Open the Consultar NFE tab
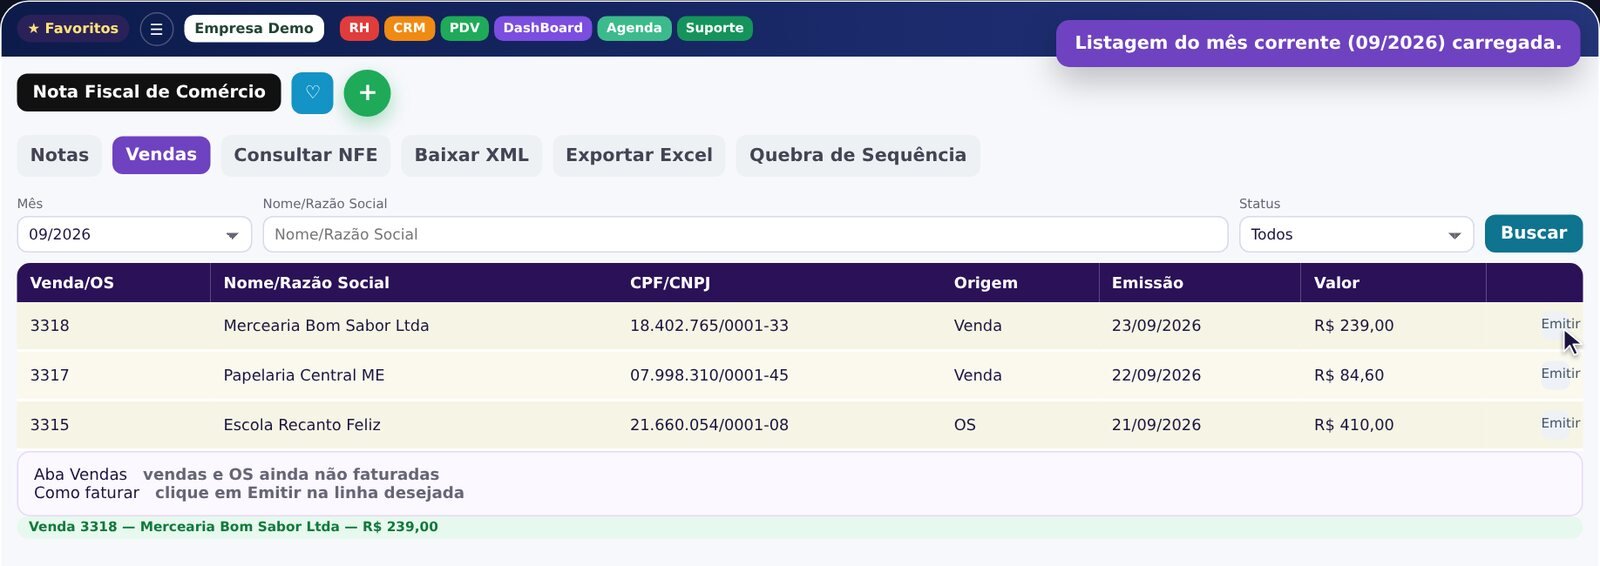1600x566 pixels. (x=306, y=155)
